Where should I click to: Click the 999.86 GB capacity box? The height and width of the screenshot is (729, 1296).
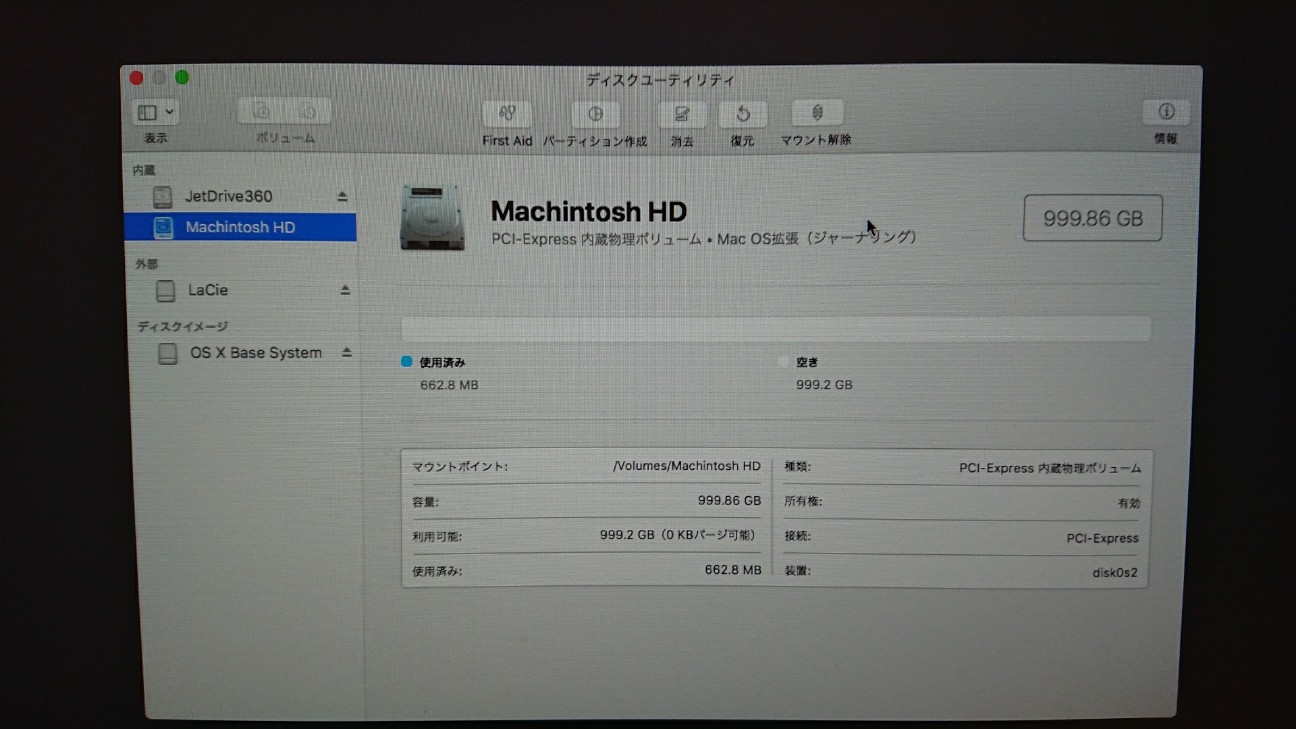pos(1092,218)
